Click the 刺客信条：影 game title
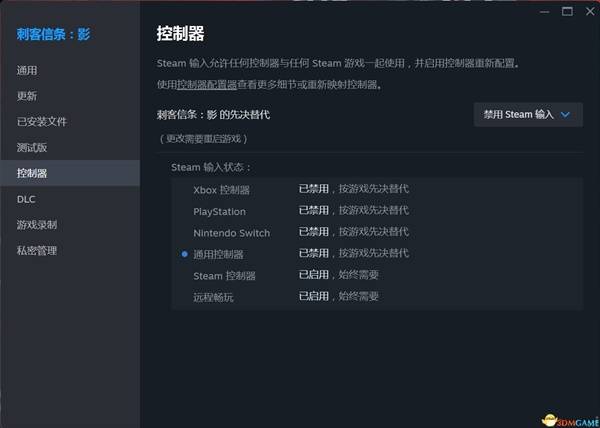This screenshot has width=600, height=428. point(53,34)
